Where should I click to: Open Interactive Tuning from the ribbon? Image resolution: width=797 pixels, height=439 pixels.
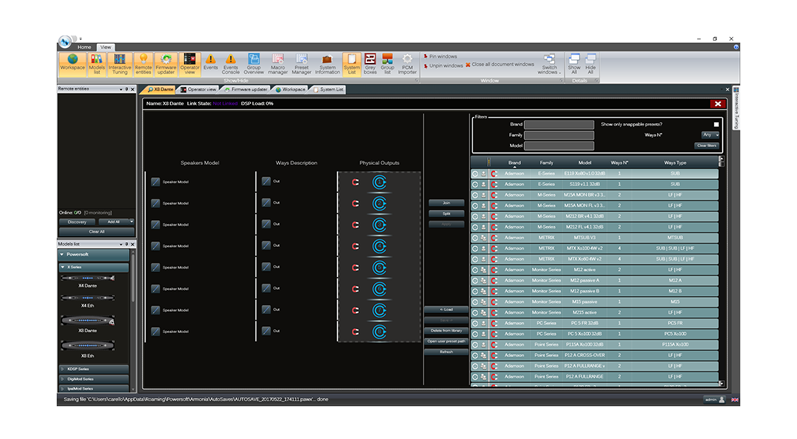(x=120, y=65)
